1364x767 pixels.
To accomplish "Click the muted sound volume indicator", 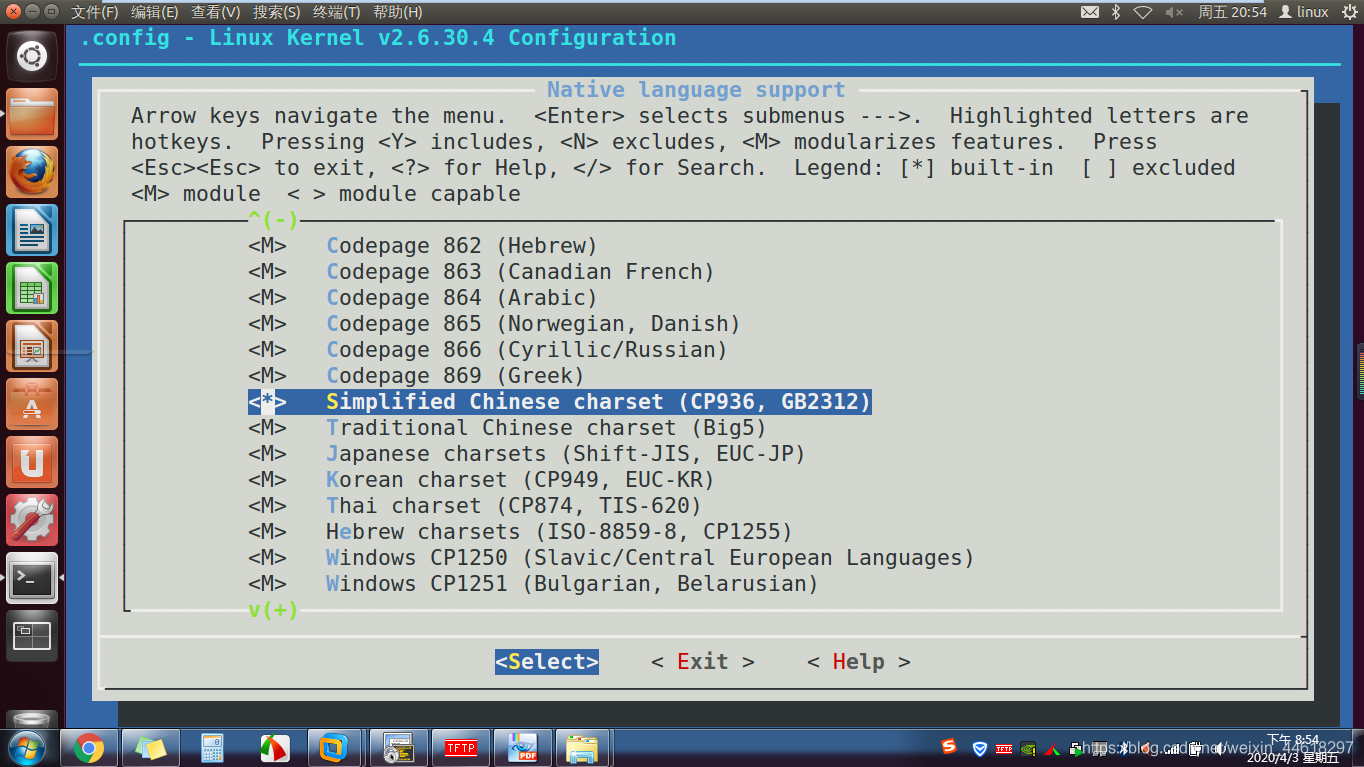I will [1174, 12].
